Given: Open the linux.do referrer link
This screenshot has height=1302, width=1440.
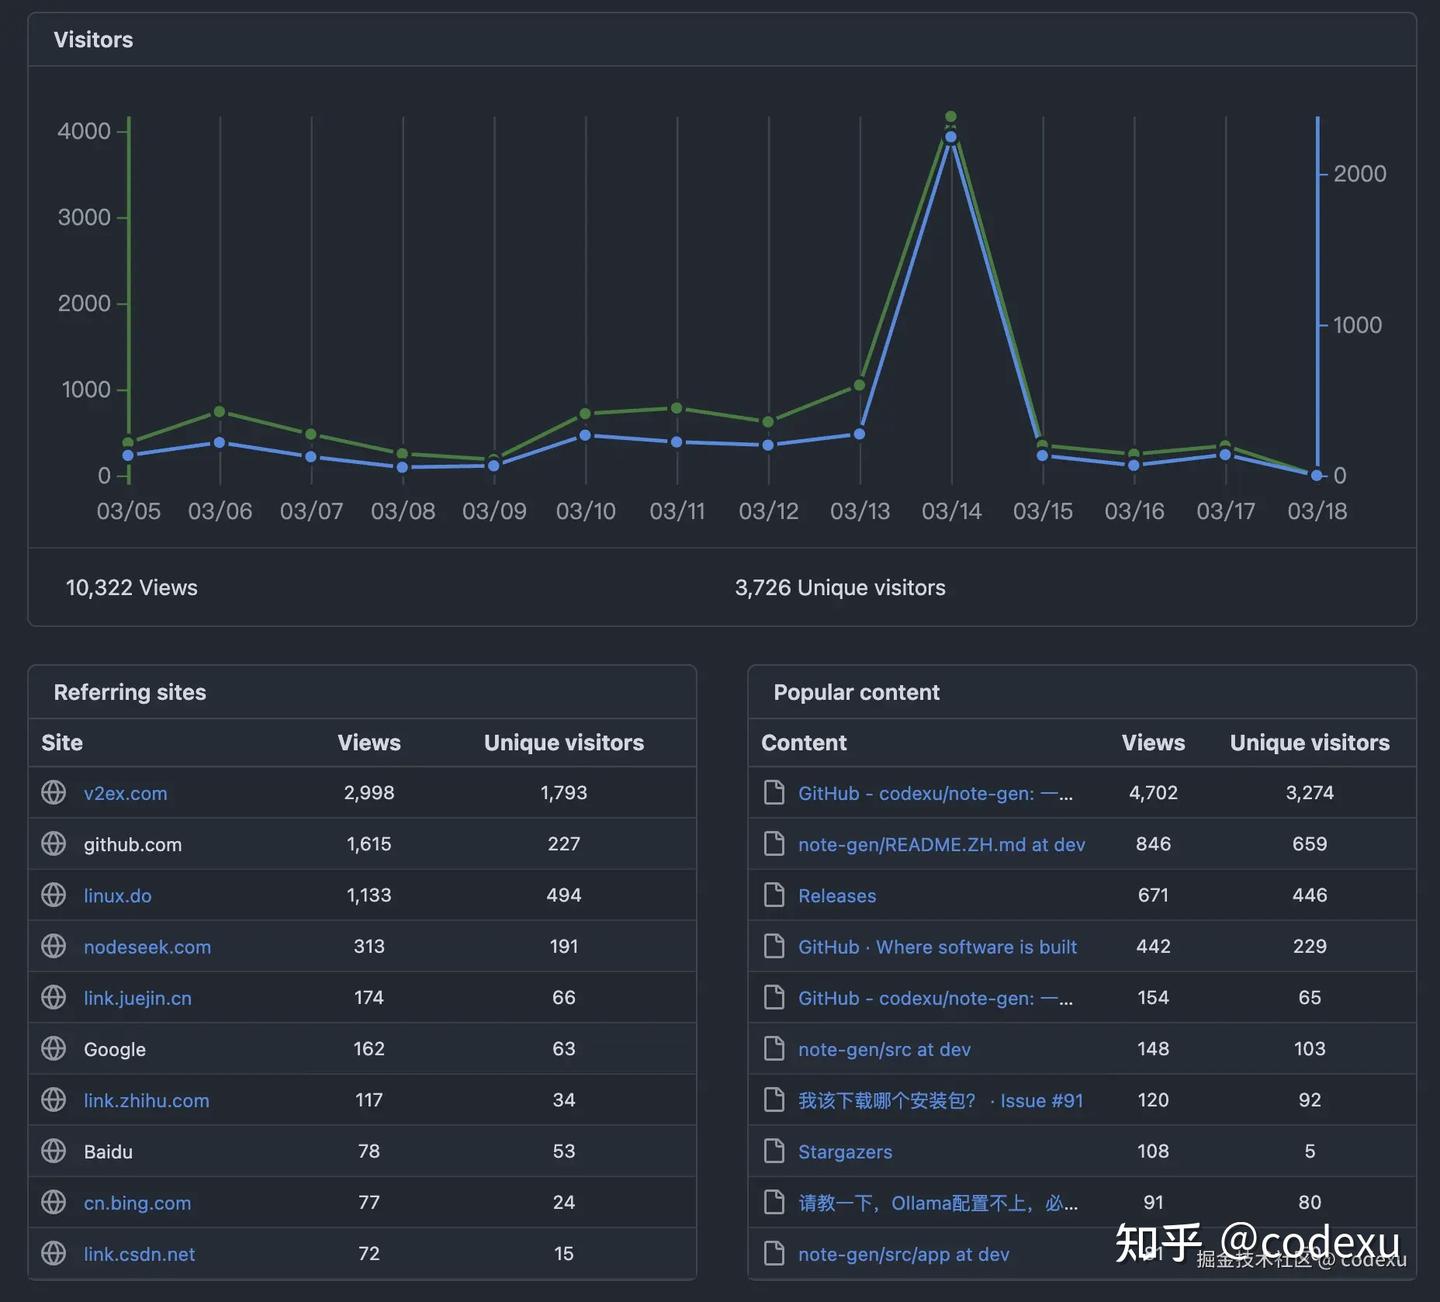Looking at the screenshot, I should coord(118,896).
